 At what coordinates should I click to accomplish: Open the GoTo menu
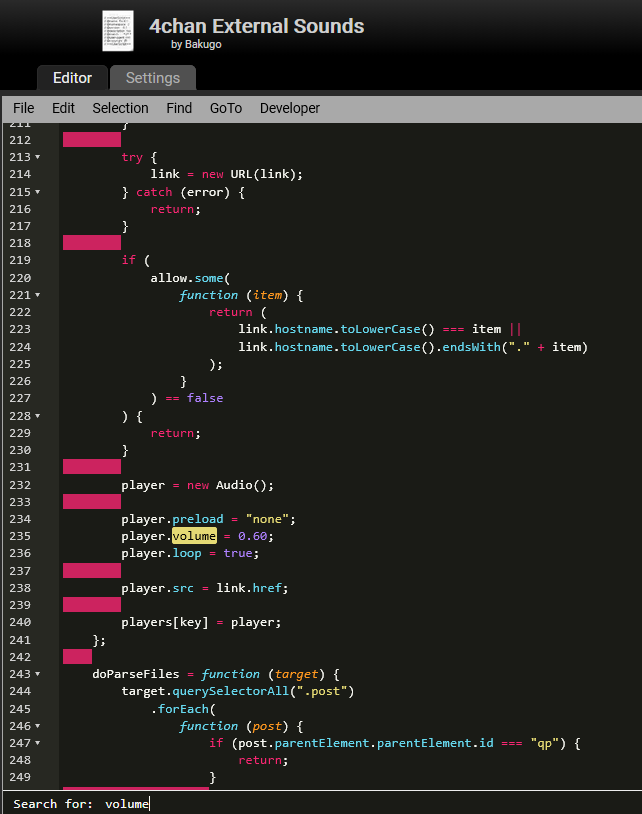pos(226,108)
